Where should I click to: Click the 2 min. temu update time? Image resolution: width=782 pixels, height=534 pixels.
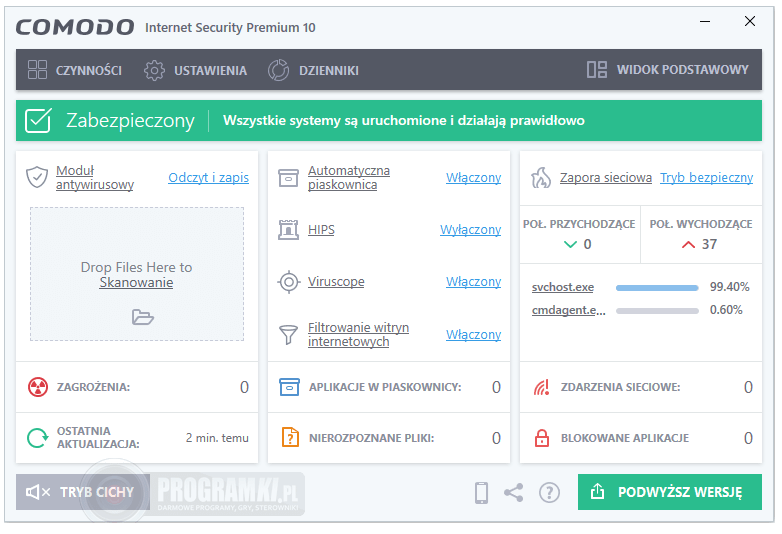(217, 438)
